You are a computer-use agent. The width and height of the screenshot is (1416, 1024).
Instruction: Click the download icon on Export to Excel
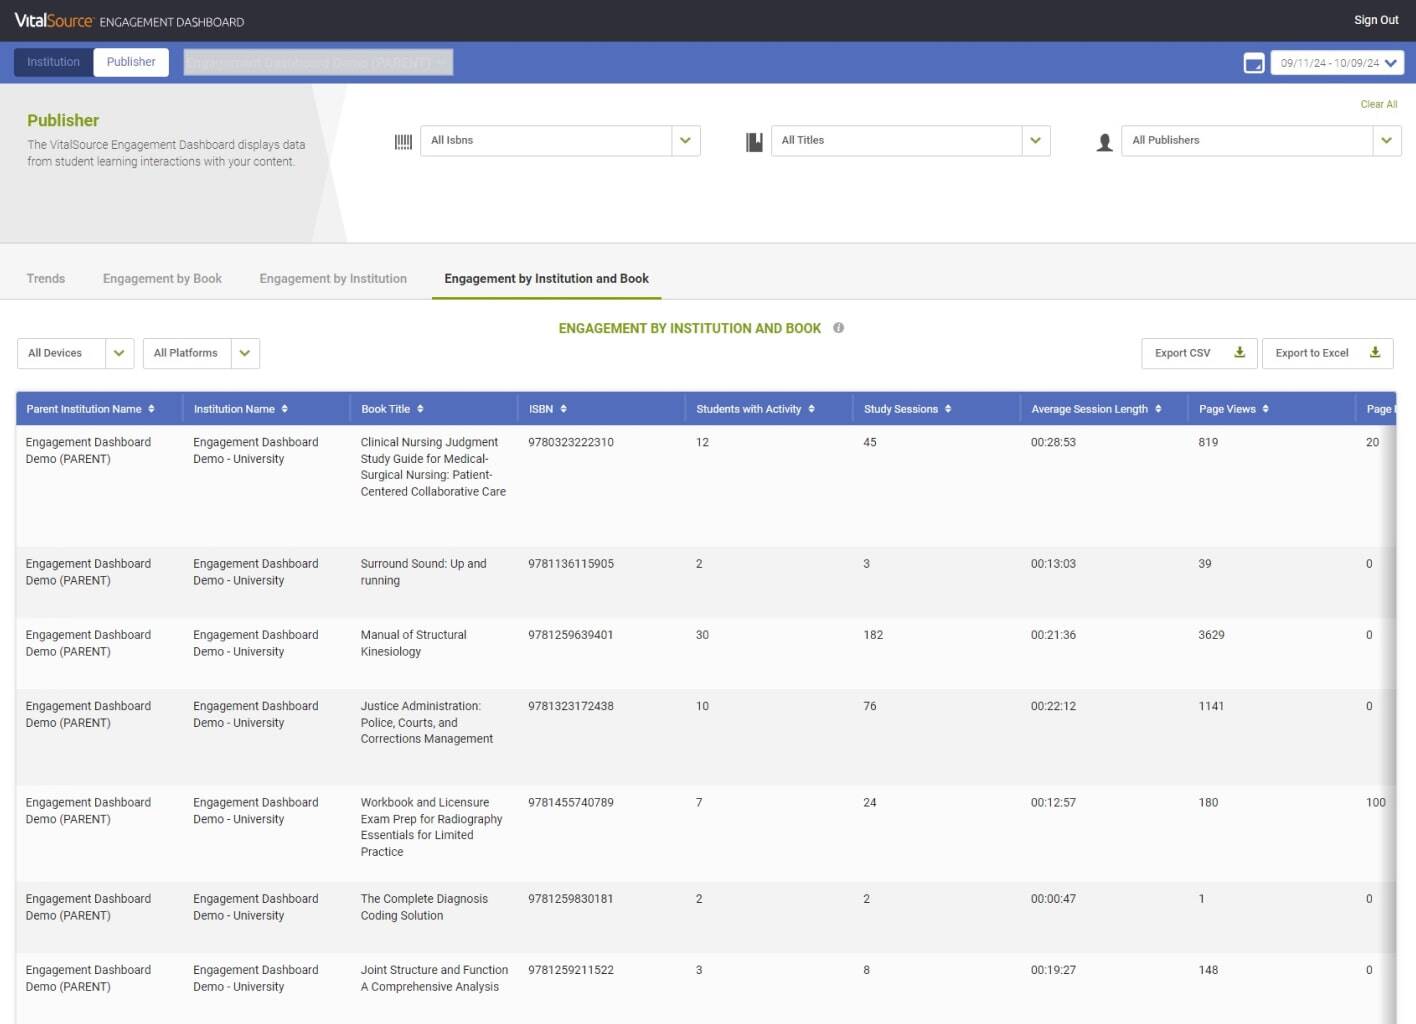pos(1375,352)
